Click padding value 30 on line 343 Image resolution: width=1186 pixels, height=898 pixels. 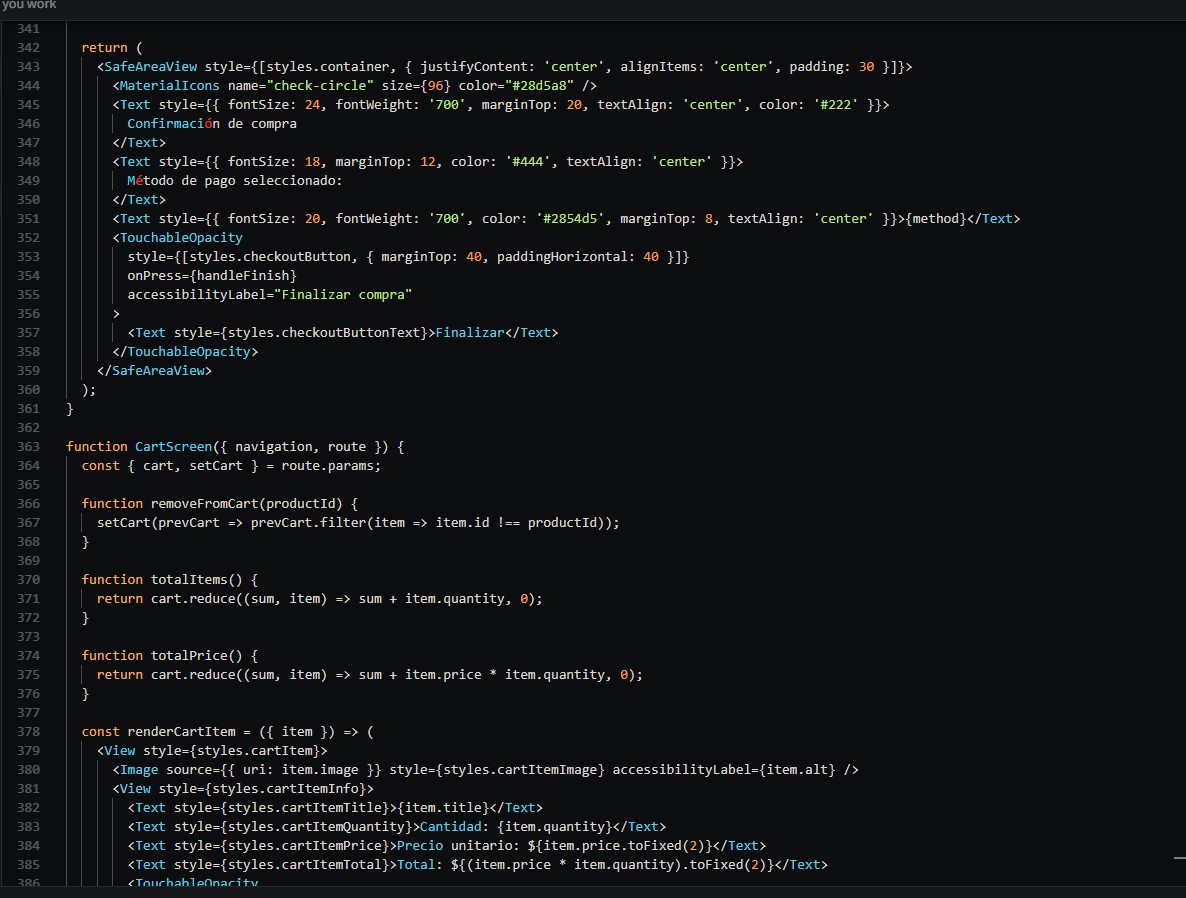click(866, 67)
